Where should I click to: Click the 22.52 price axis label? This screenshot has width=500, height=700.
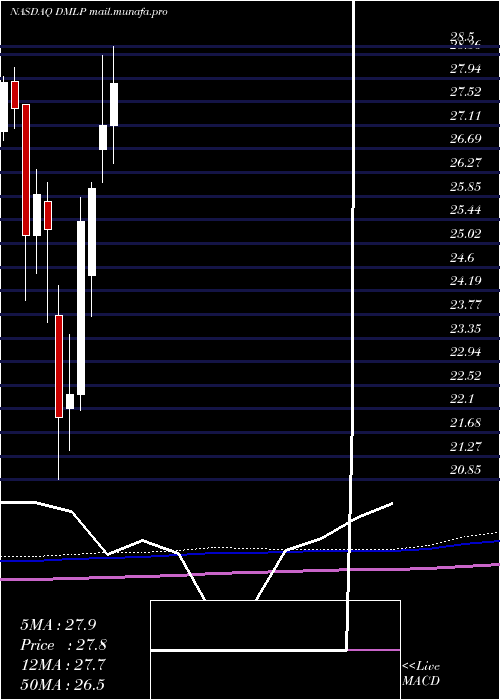(x=465, y=375)
